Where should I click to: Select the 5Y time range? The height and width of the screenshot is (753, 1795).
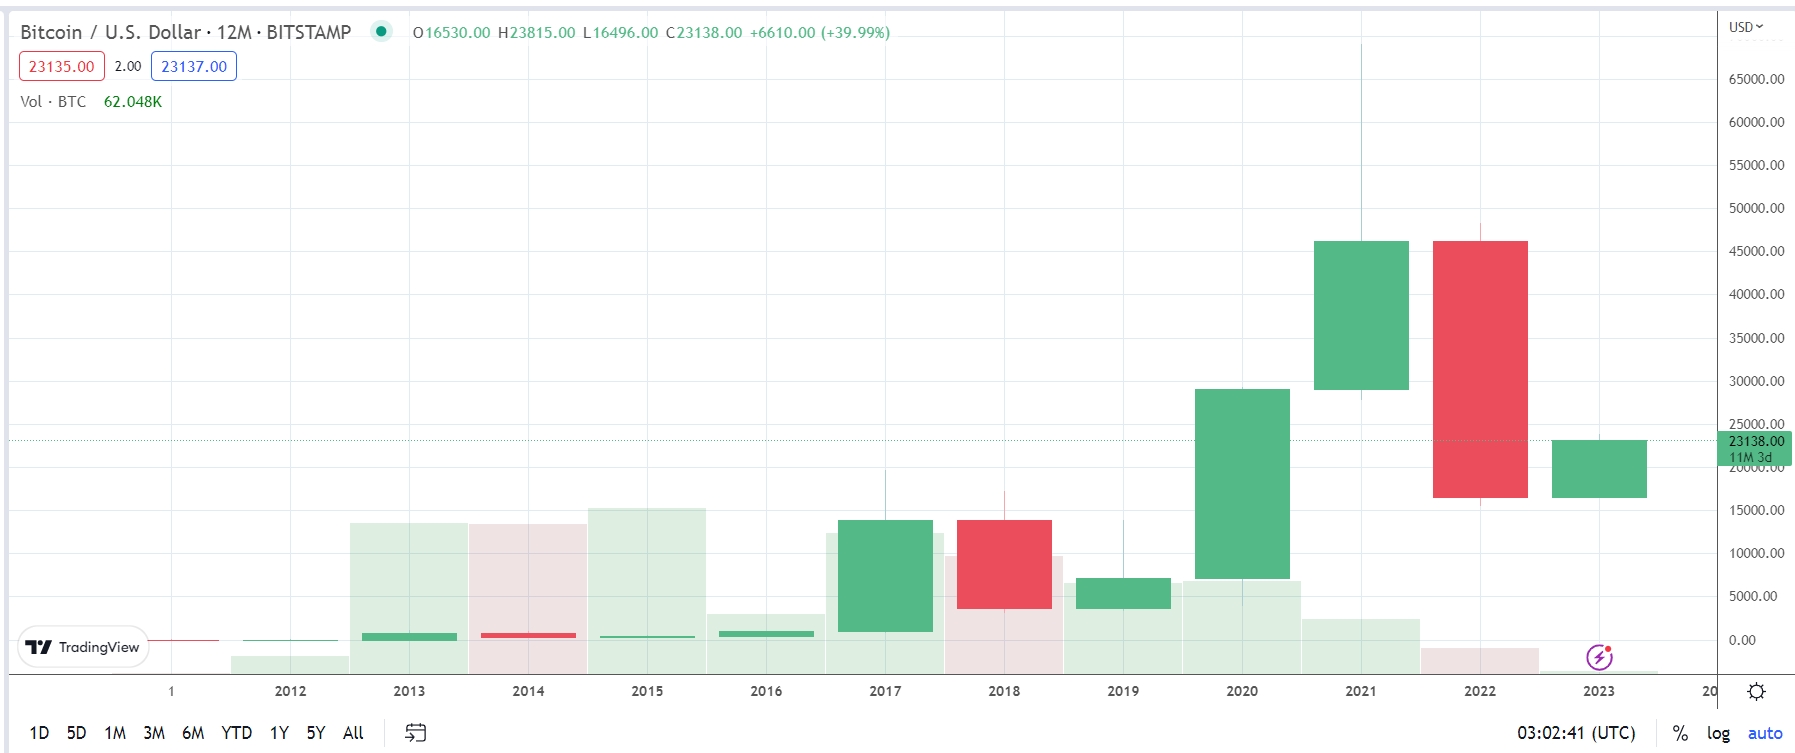click(316, 733)
